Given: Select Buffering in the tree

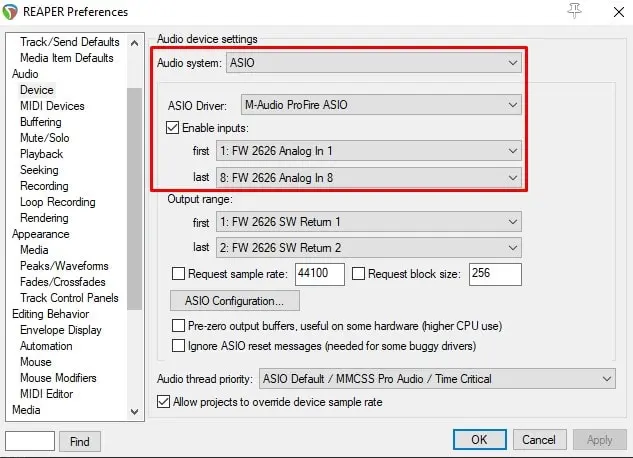Looking at the screenshot, I should point(41,122).
